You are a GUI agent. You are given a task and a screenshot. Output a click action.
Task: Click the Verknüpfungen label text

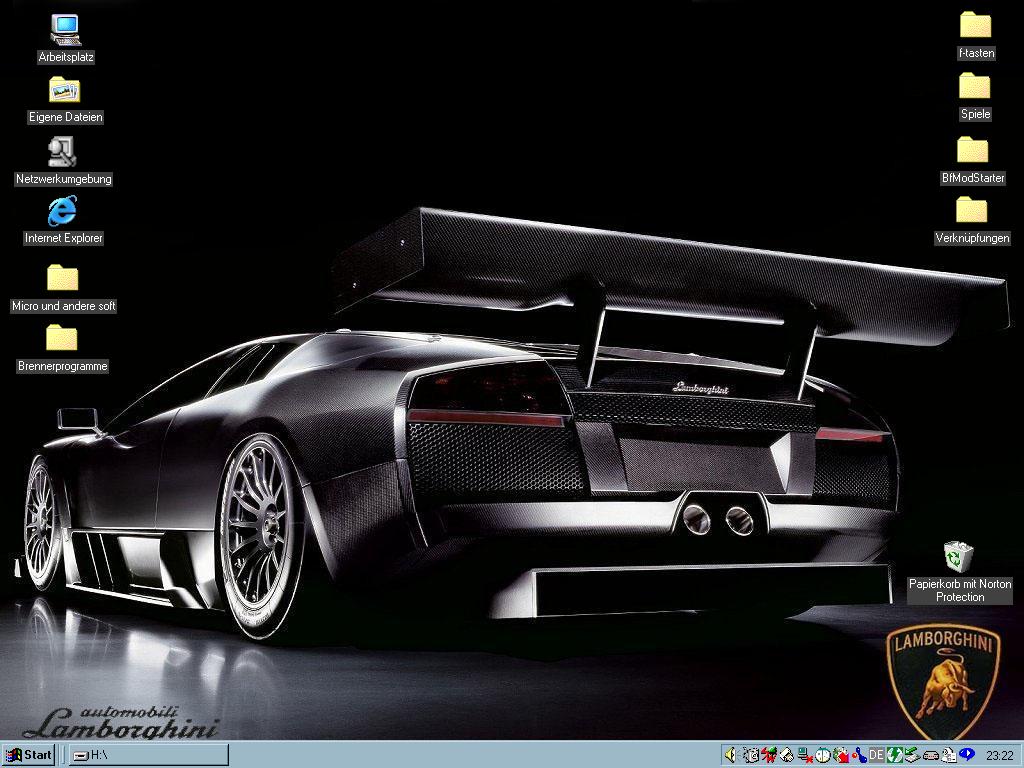point(972,238)
